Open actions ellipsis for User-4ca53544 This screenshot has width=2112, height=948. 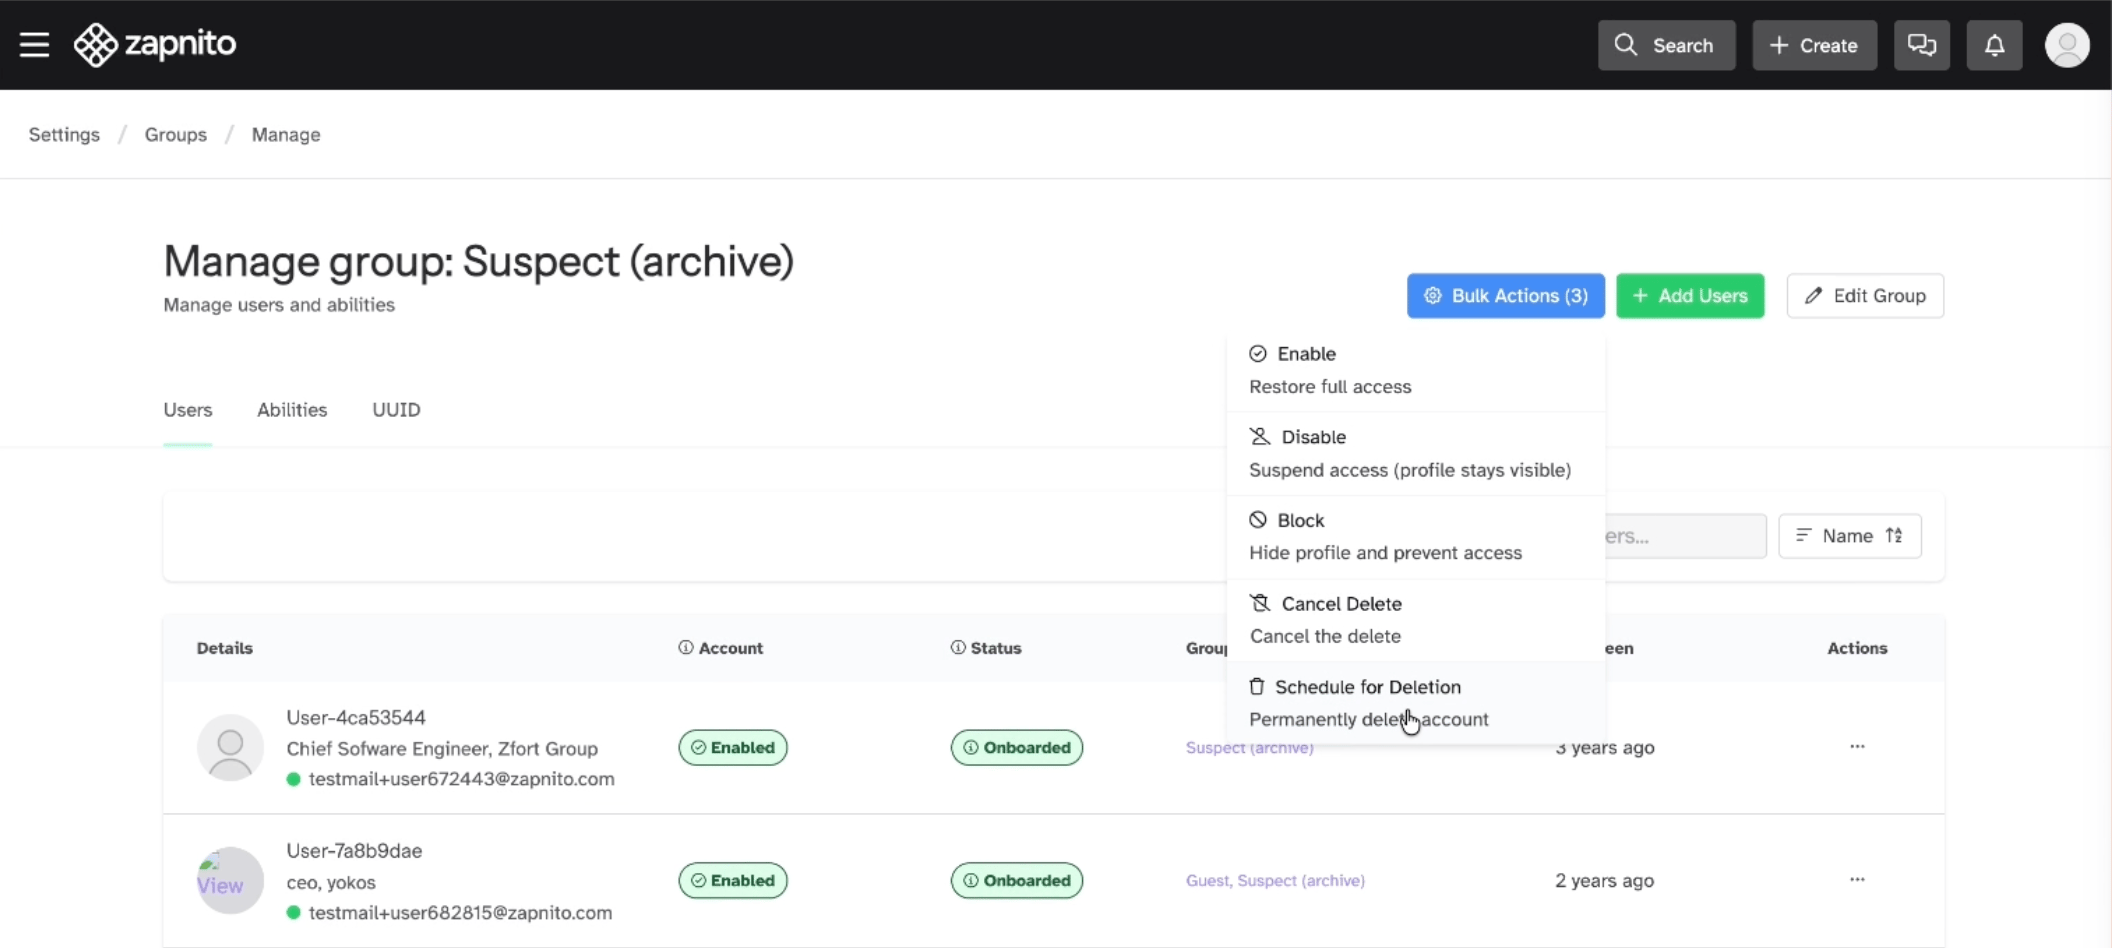(1857, 747)
